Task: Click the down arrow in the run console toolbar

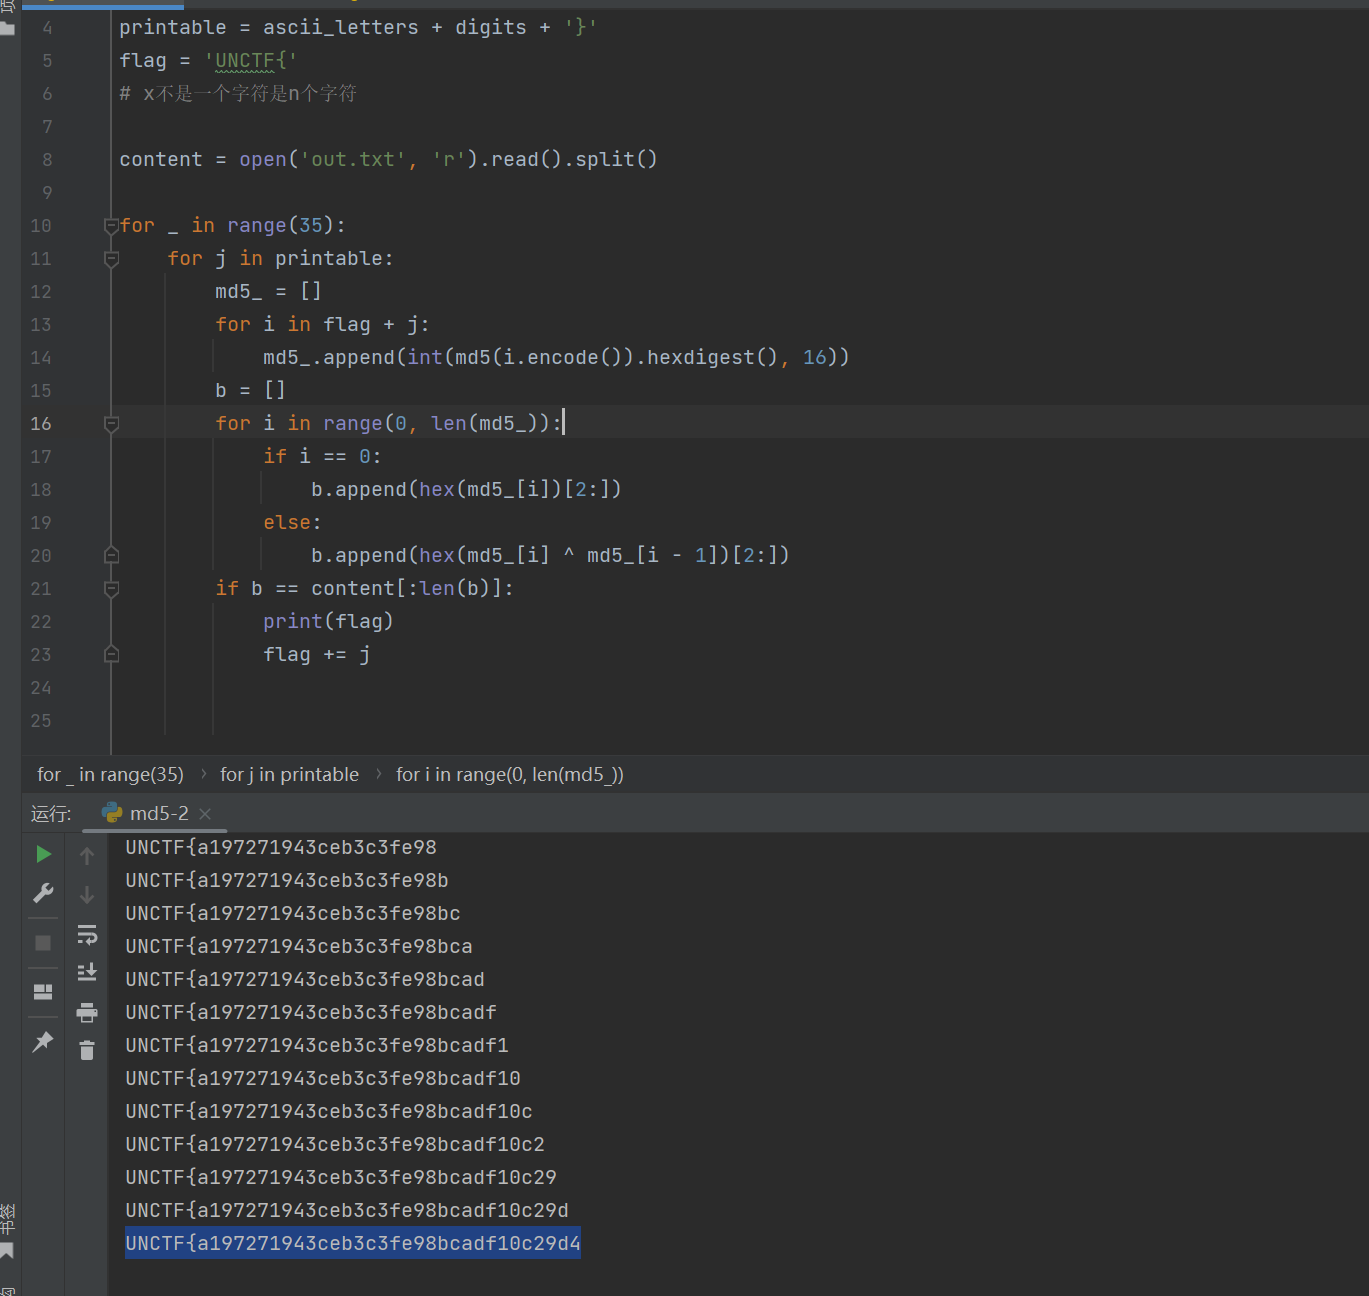Action: click(87, 895)
